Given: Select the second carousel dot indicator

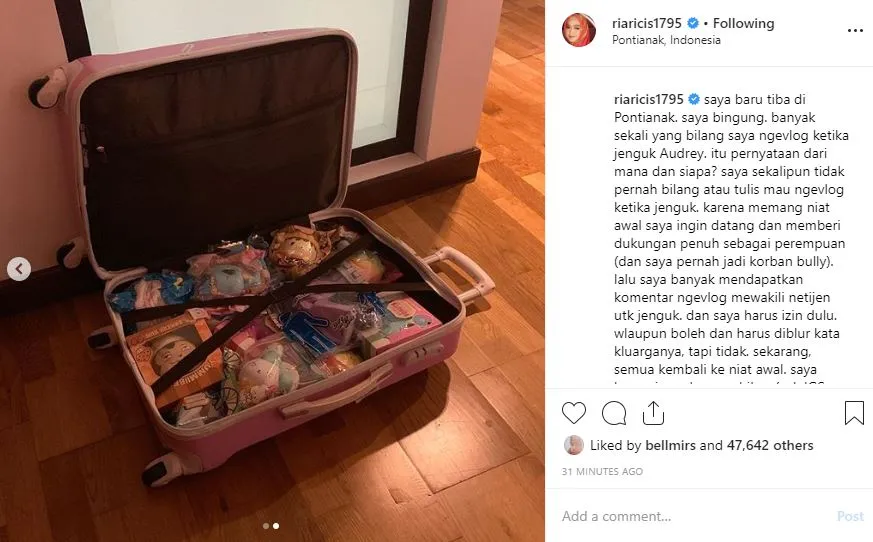Looking at the screenshot, I should point(276,526).
